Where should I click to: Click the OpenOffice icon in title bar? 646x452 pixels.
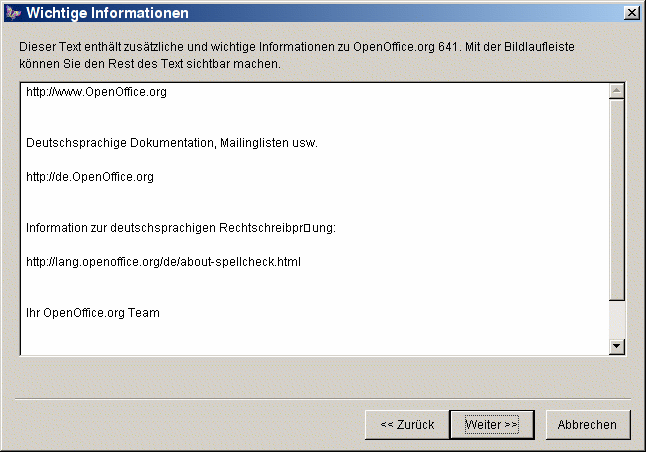point(12,13)
